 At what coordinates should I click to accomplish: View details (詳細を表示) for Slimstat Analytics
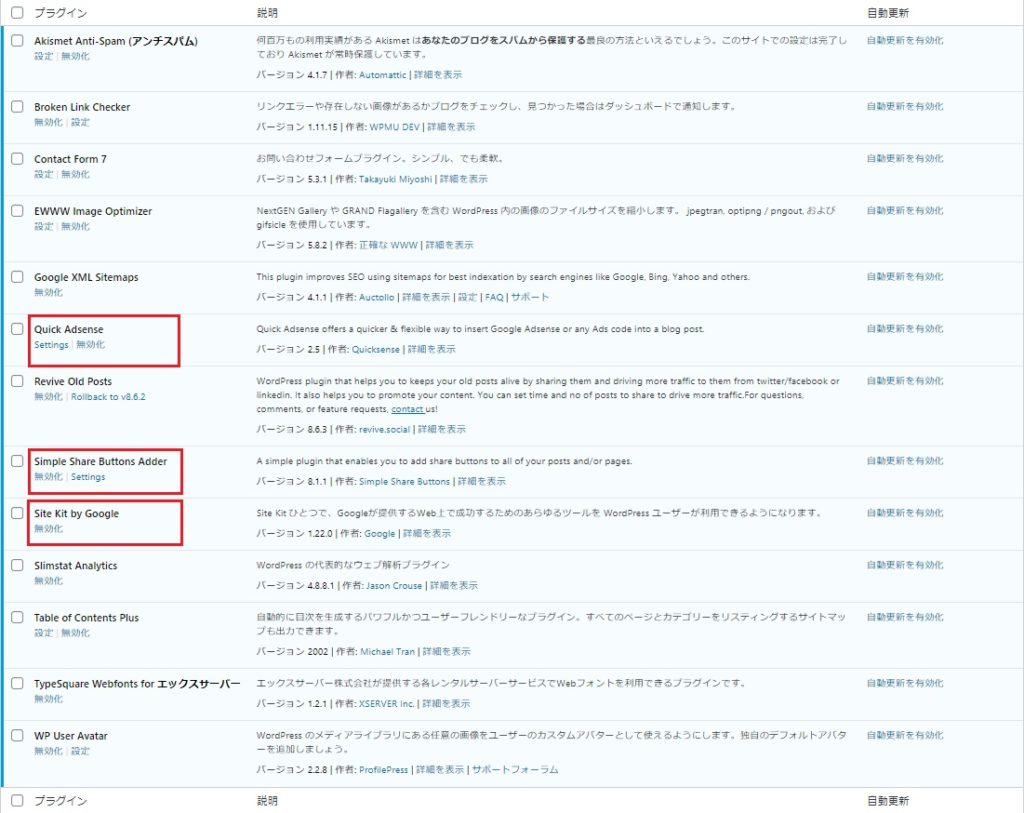click(454, 586)
